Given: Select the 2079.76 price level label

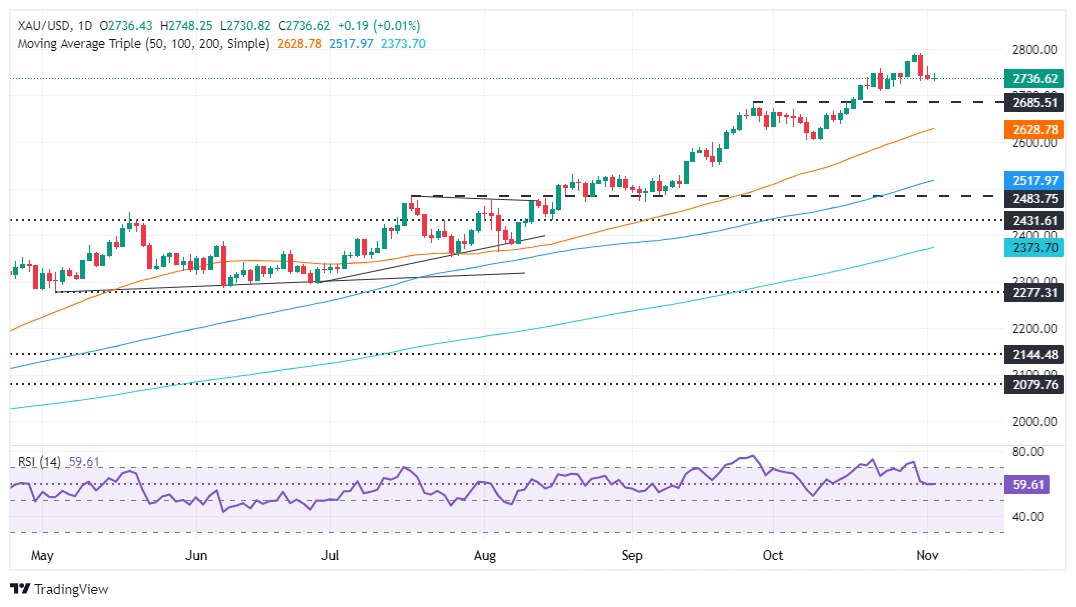Looking at the screenshot, I should click(x=1035, y=384).
